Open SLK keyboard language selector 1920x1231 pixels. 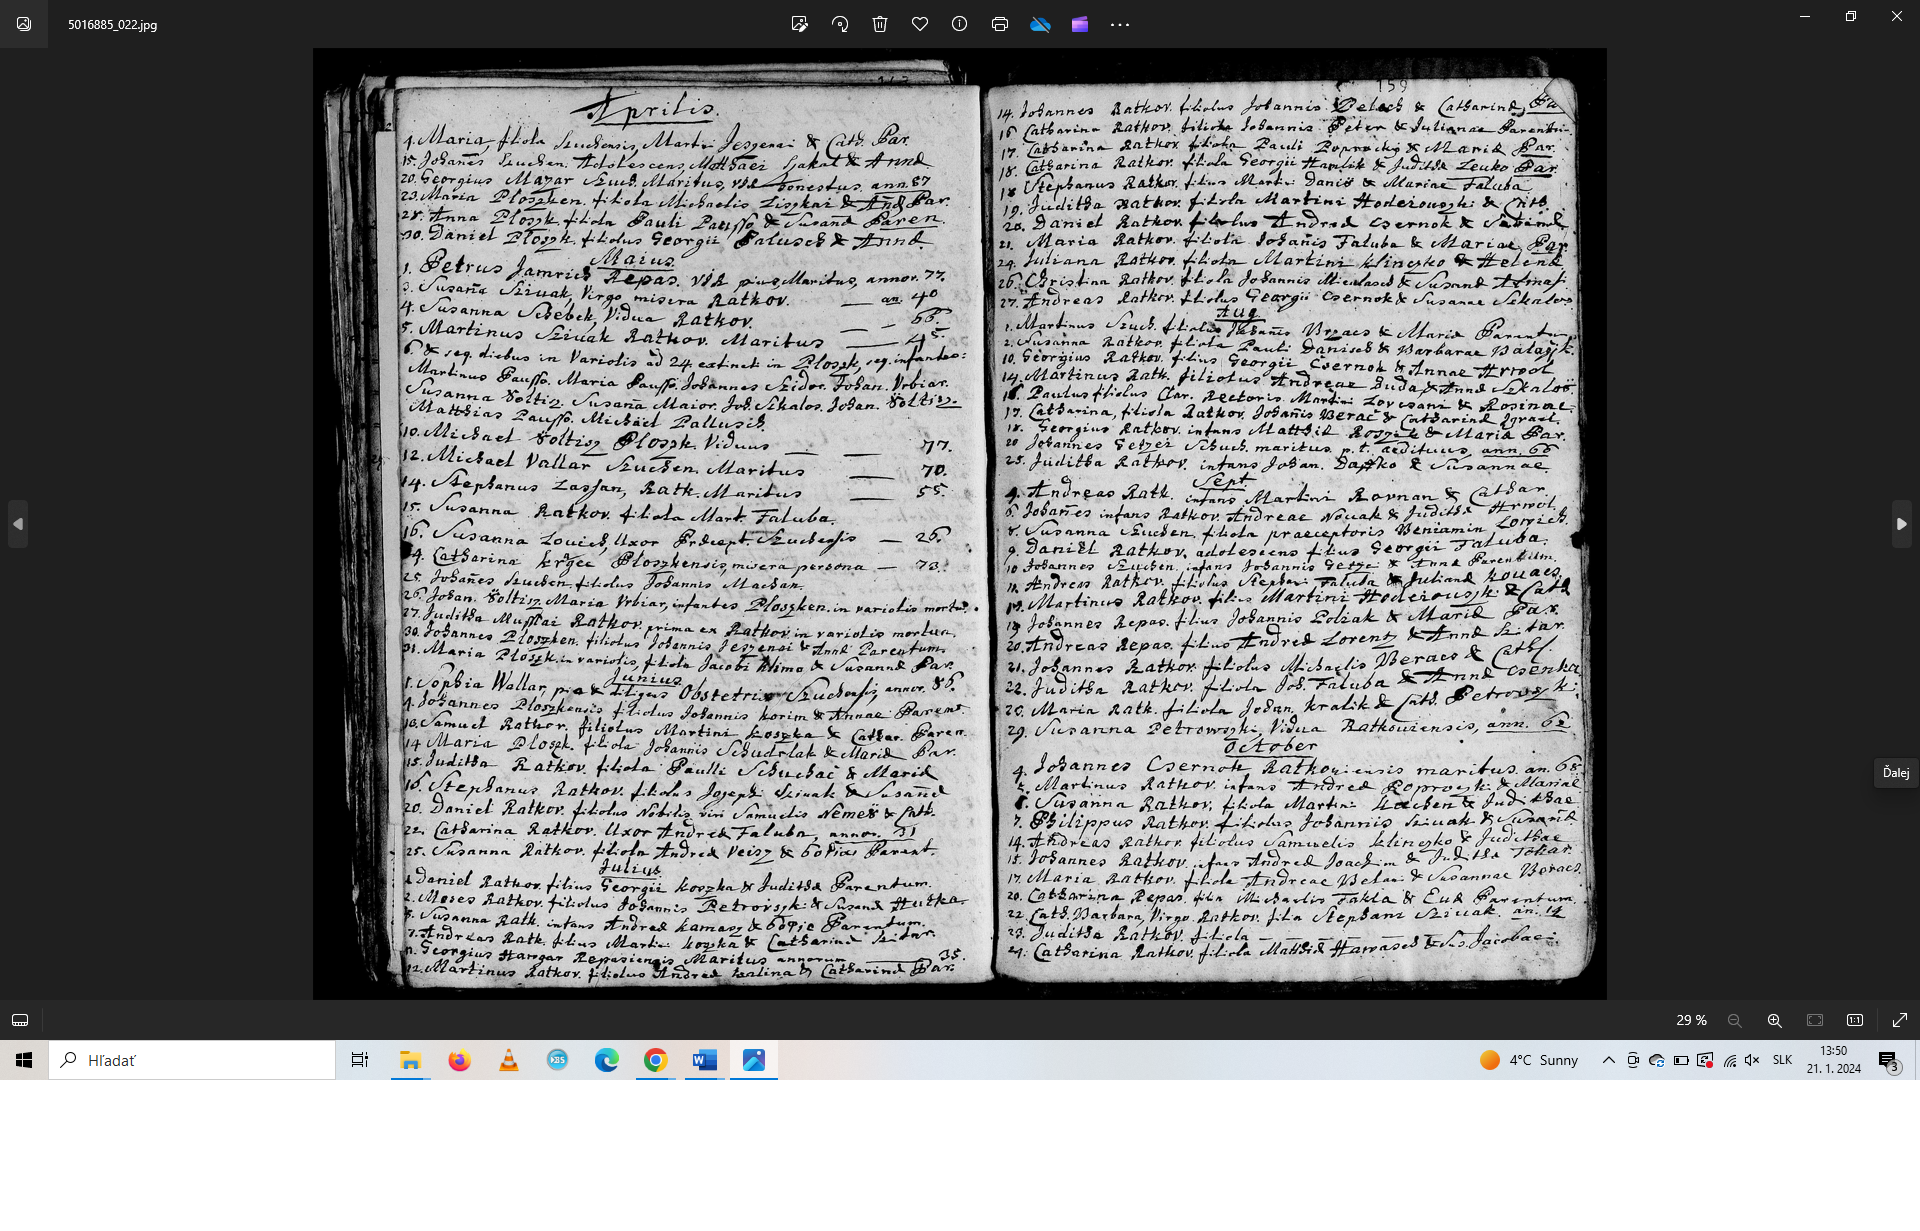(1782, 1060)
